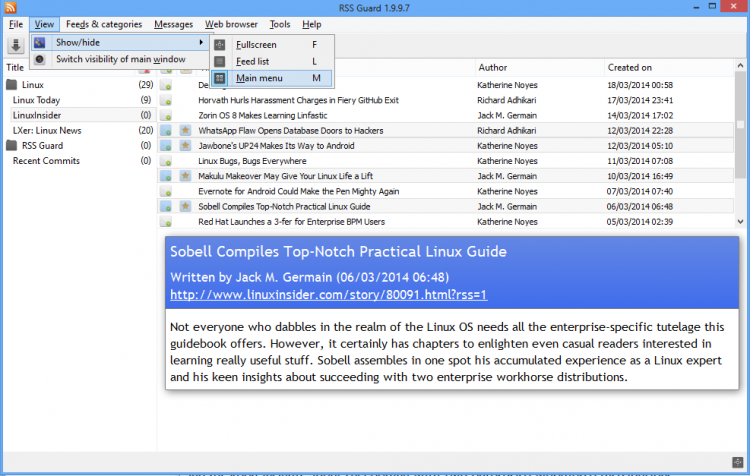The height and width of the screenshot is (476, 750).
Task: Toggle read icon for Linux Bugs, Bugs Everywhere
Action: 166,161
